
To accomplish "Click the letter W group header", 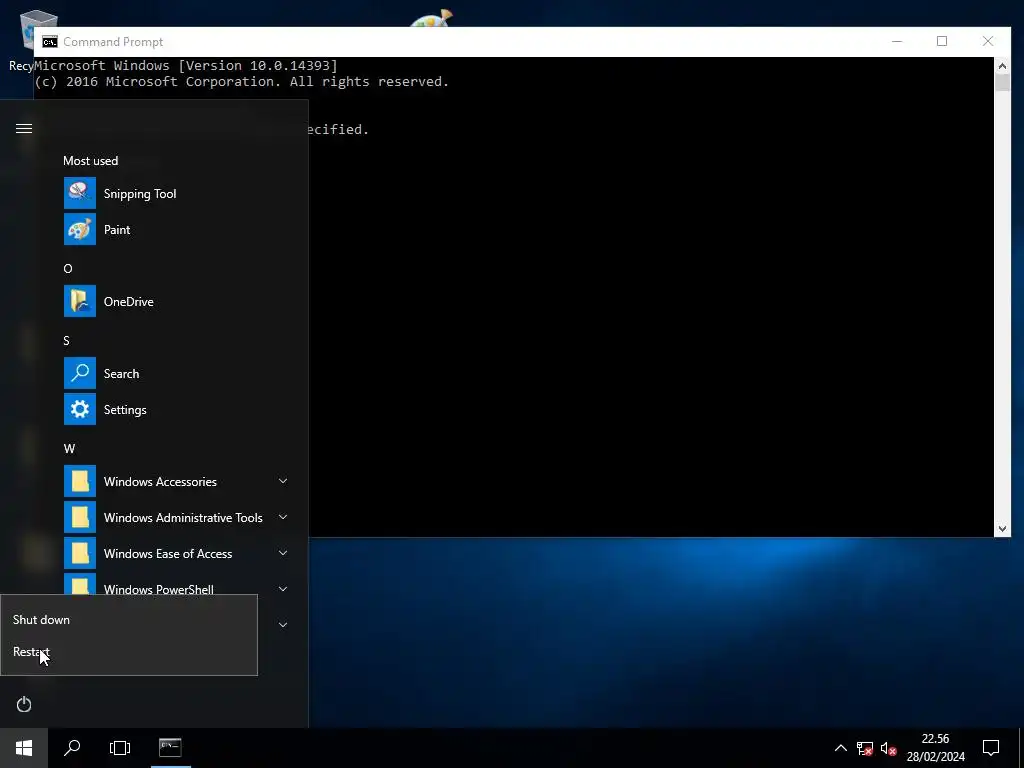I will pyautogui.click(x=69, y=449).
